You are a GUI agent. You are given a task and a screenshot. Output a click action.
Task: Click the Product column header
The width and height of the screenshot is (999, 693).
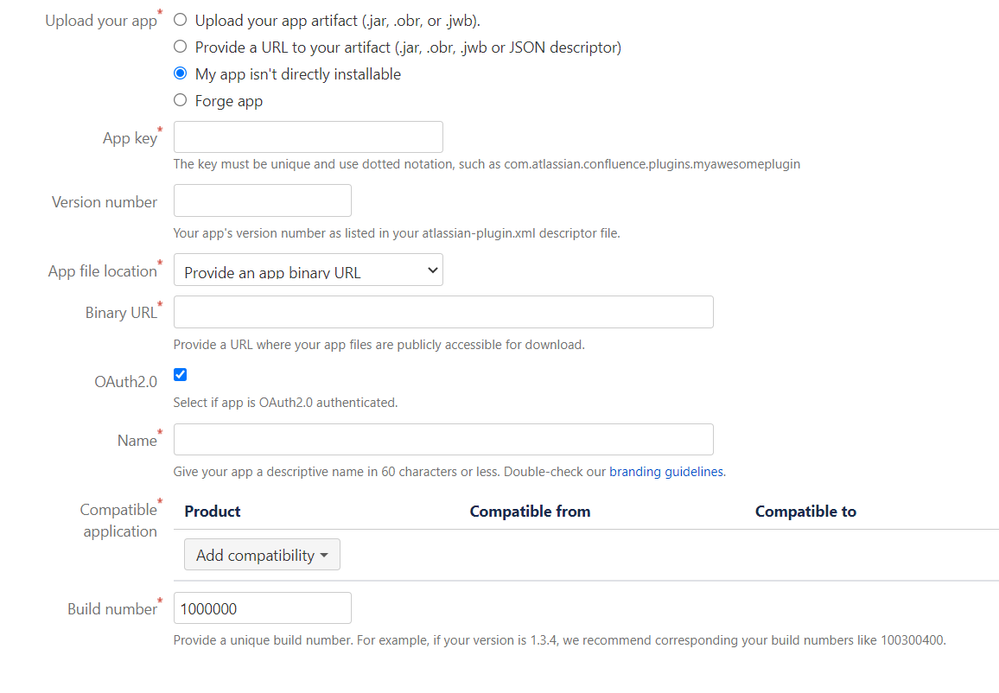(211, 511)
